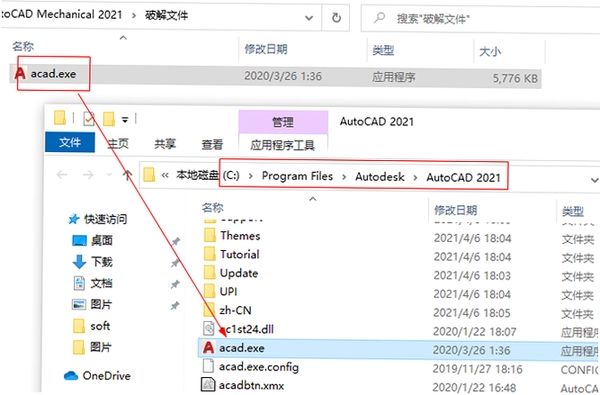
Task: Click the new folder icon in the quick access toolbar
Action: pyautogui.click(x=109, y=119)
